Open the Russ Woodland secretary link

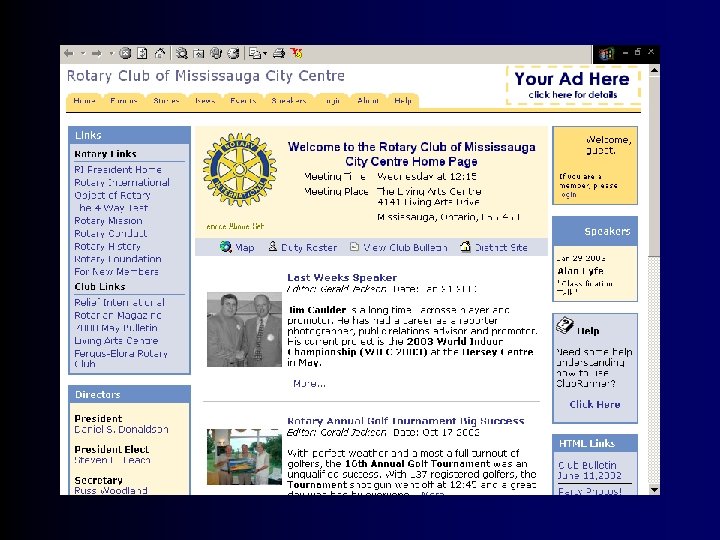coord(111,490)
